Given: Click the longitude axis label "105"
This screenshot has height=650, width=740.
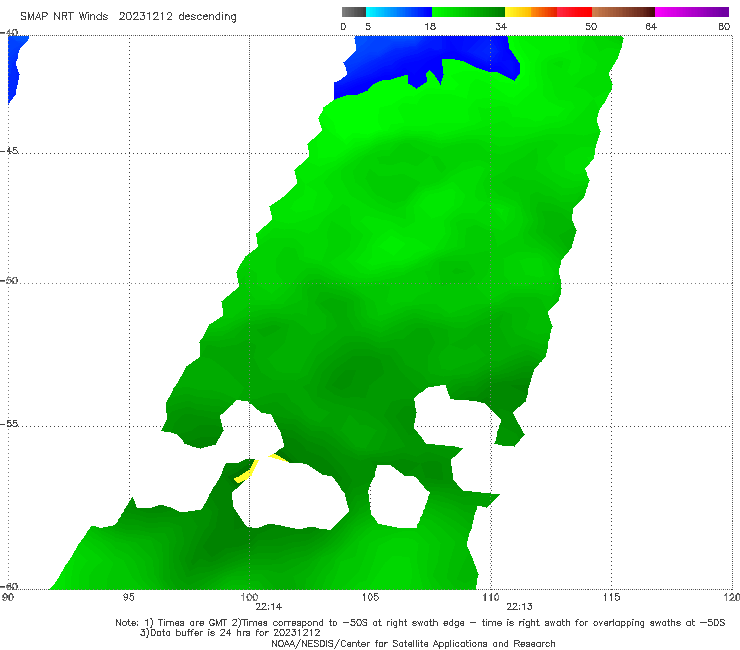Looking at the screenshot, I should pos(370,598).
